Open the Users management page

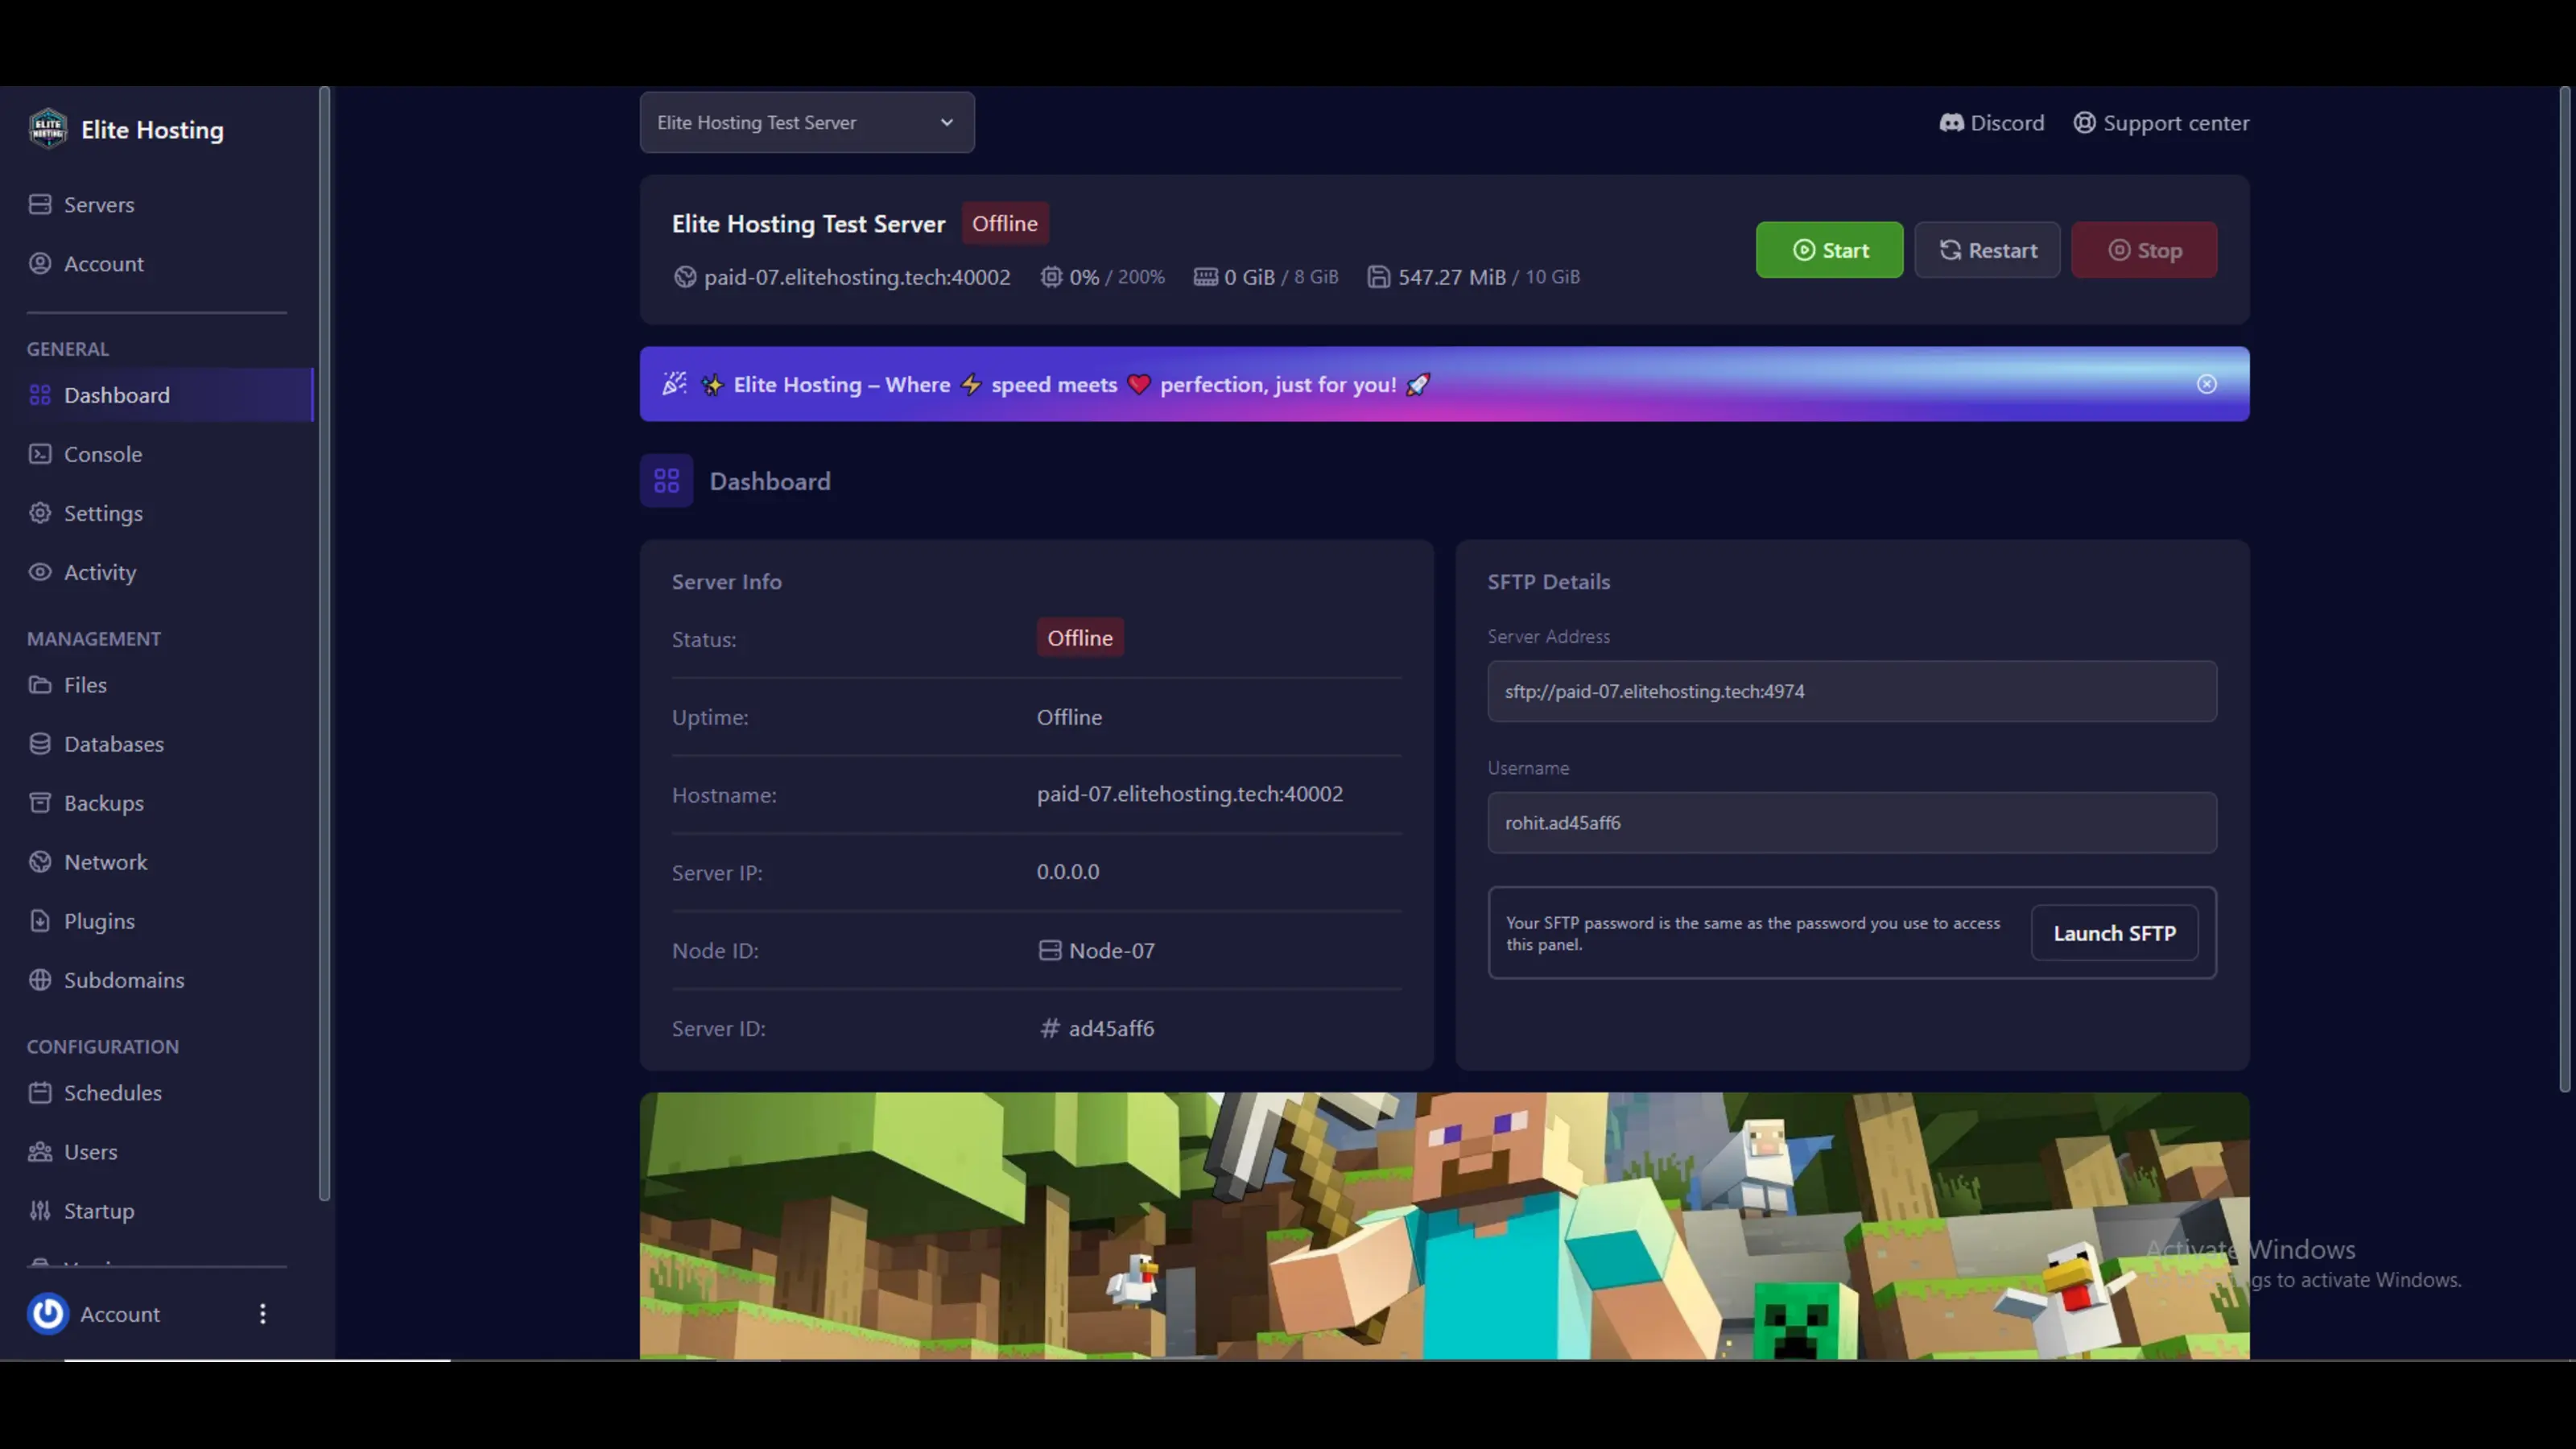click(x=90, y=1151)
